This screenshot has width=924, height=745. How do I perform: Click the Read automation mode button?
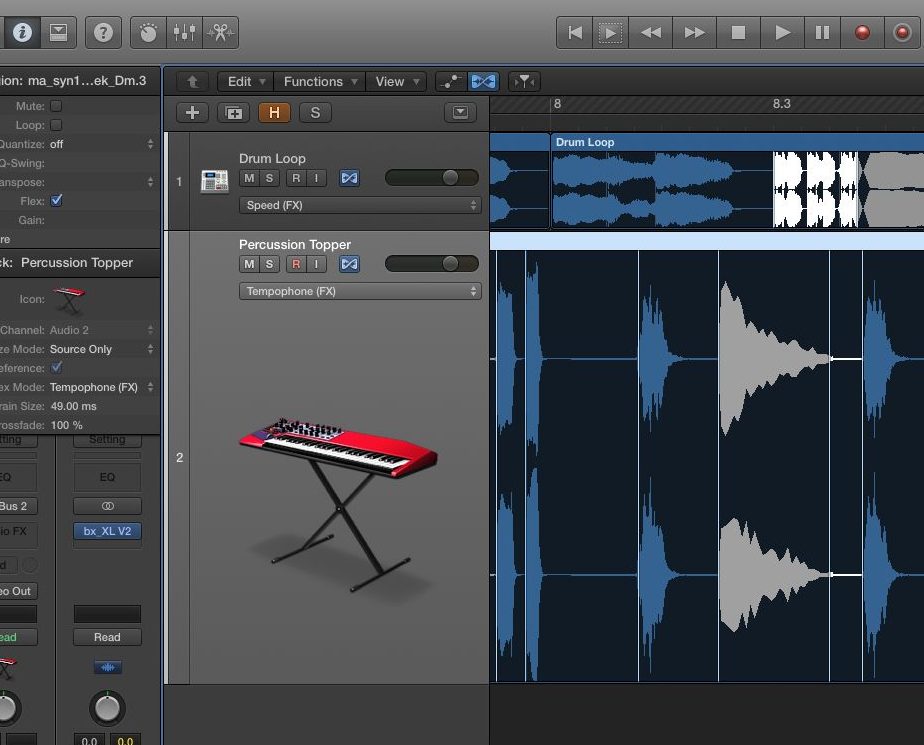tap(107, 637)
